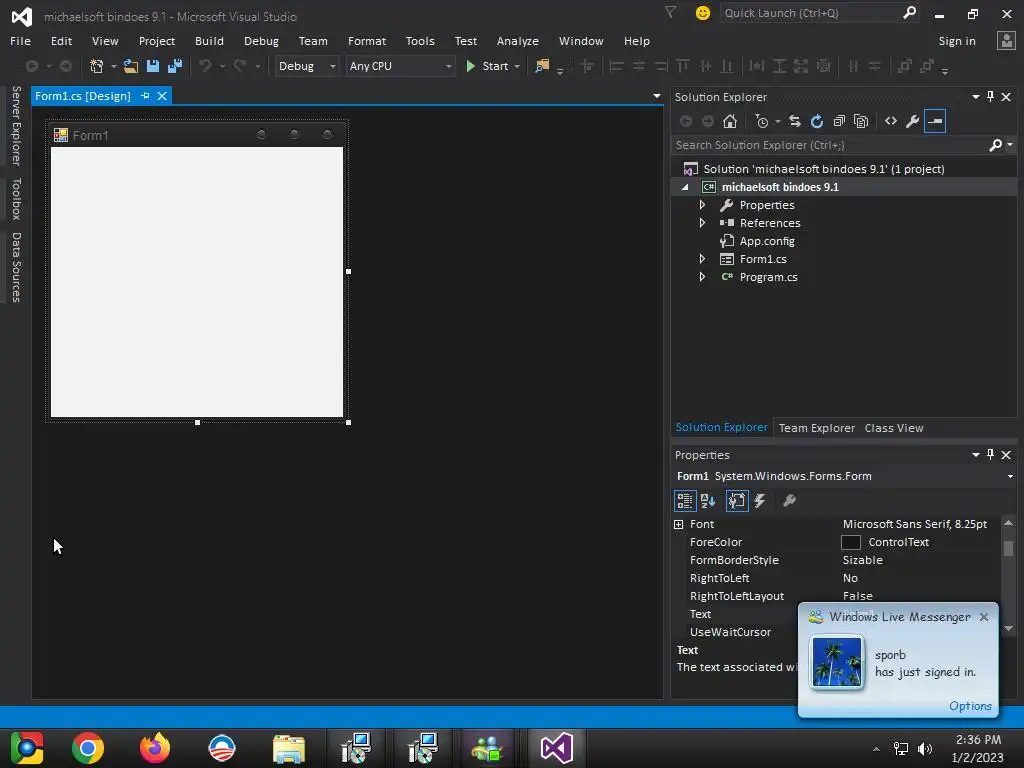Expand the Form1.cs node
The image size is (1024, 768).
click(702, 259)
